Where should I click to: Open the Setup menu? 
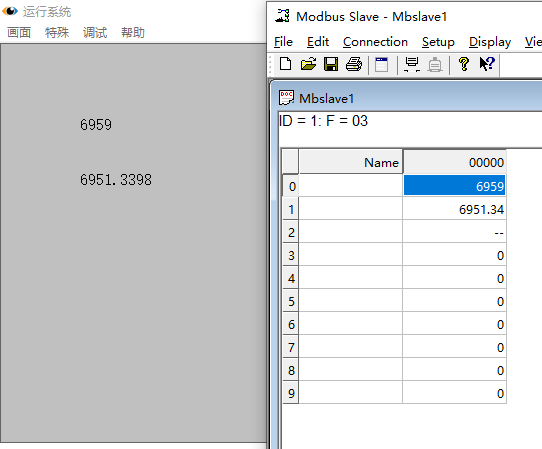[x=438, y=42]
